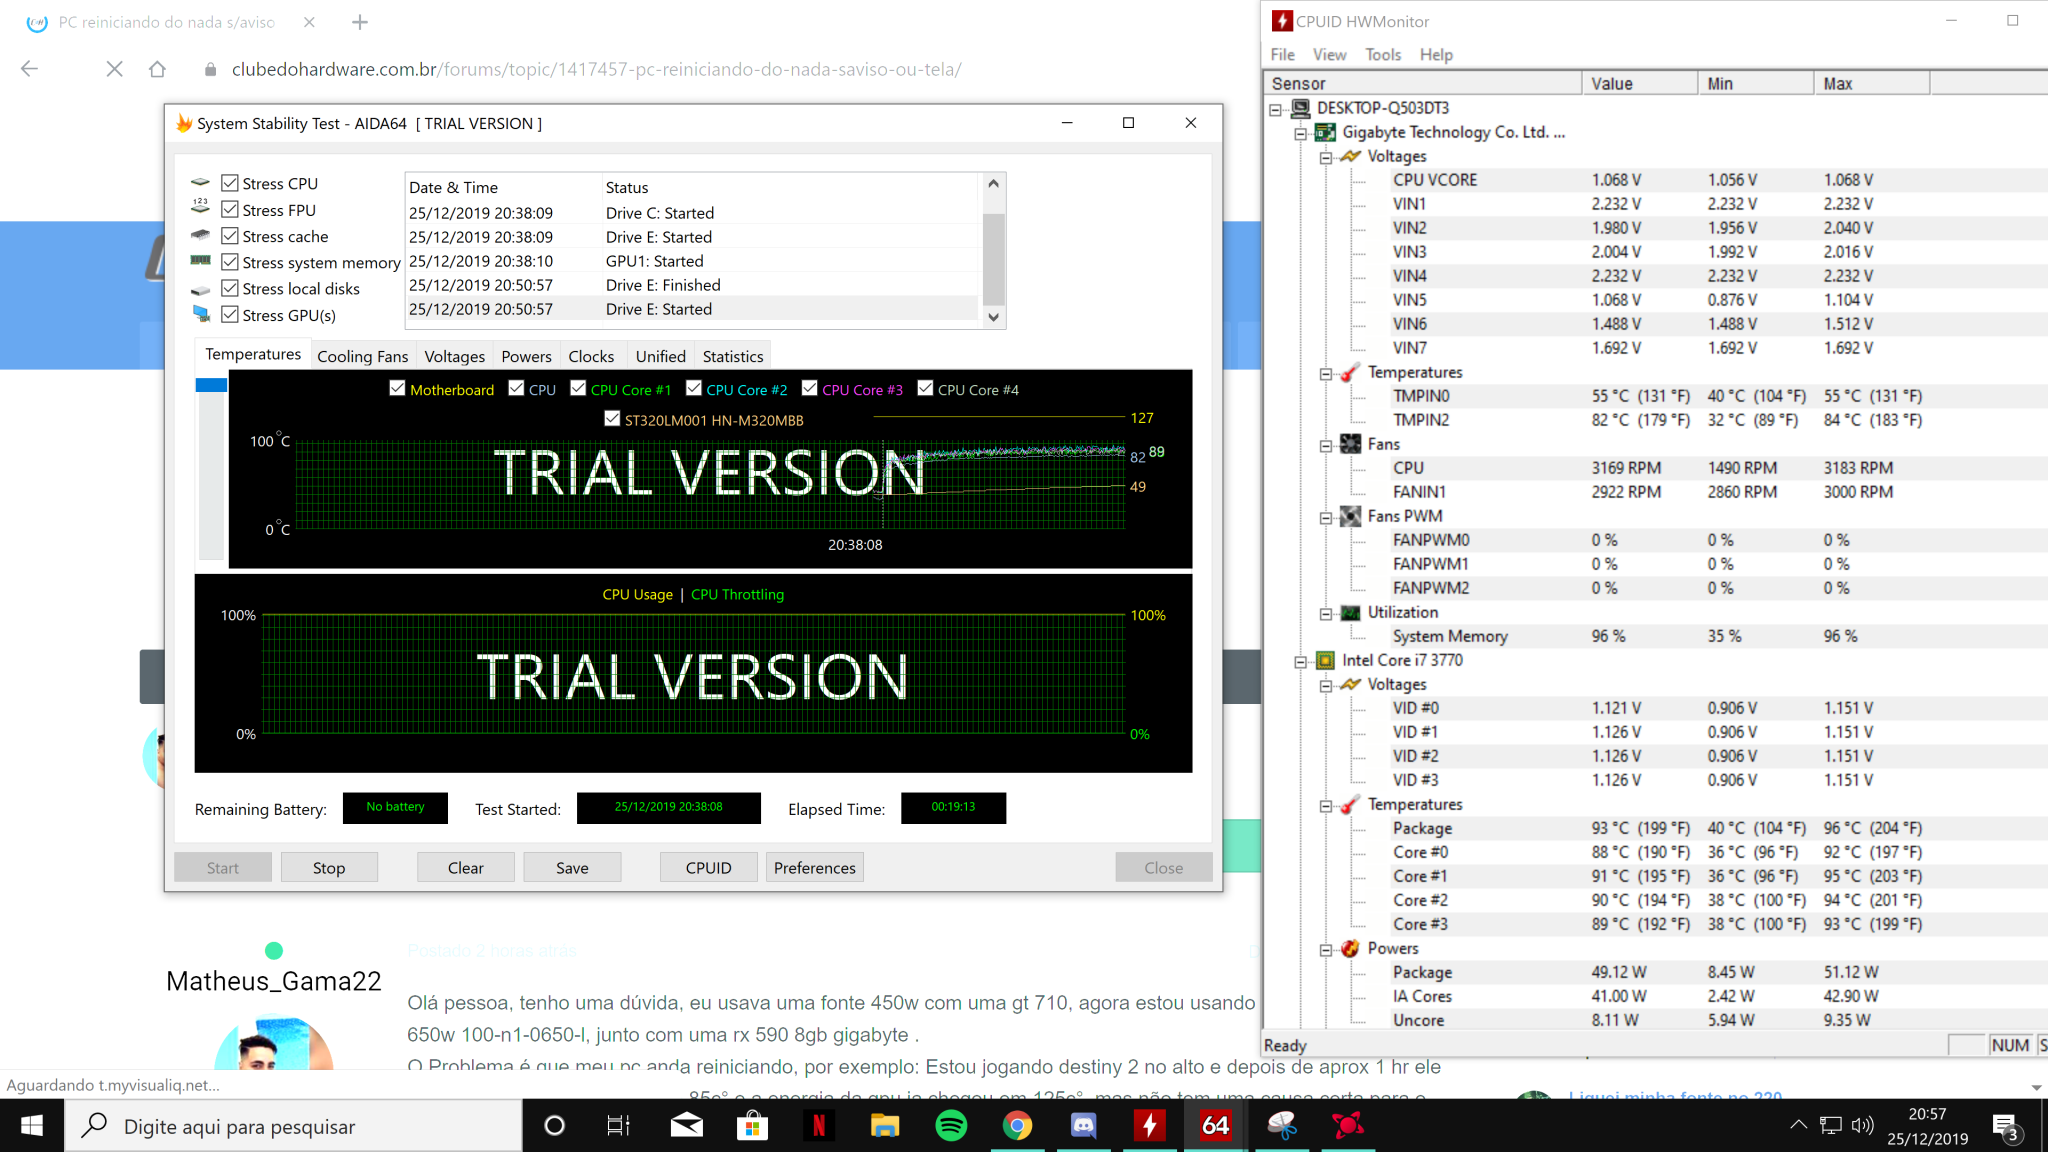
Task: Open the HWMonitor View menu
Action: click(x=1329, y=54)
